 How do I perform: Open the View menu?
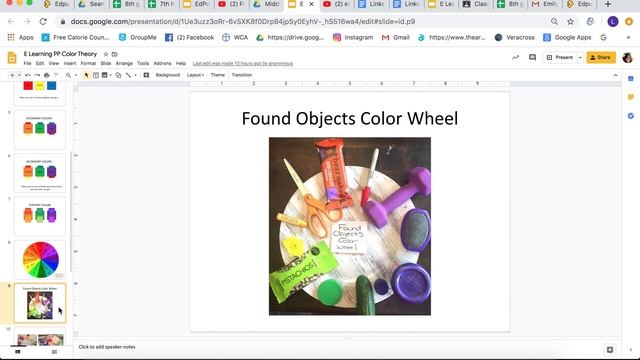click(53, 64)
